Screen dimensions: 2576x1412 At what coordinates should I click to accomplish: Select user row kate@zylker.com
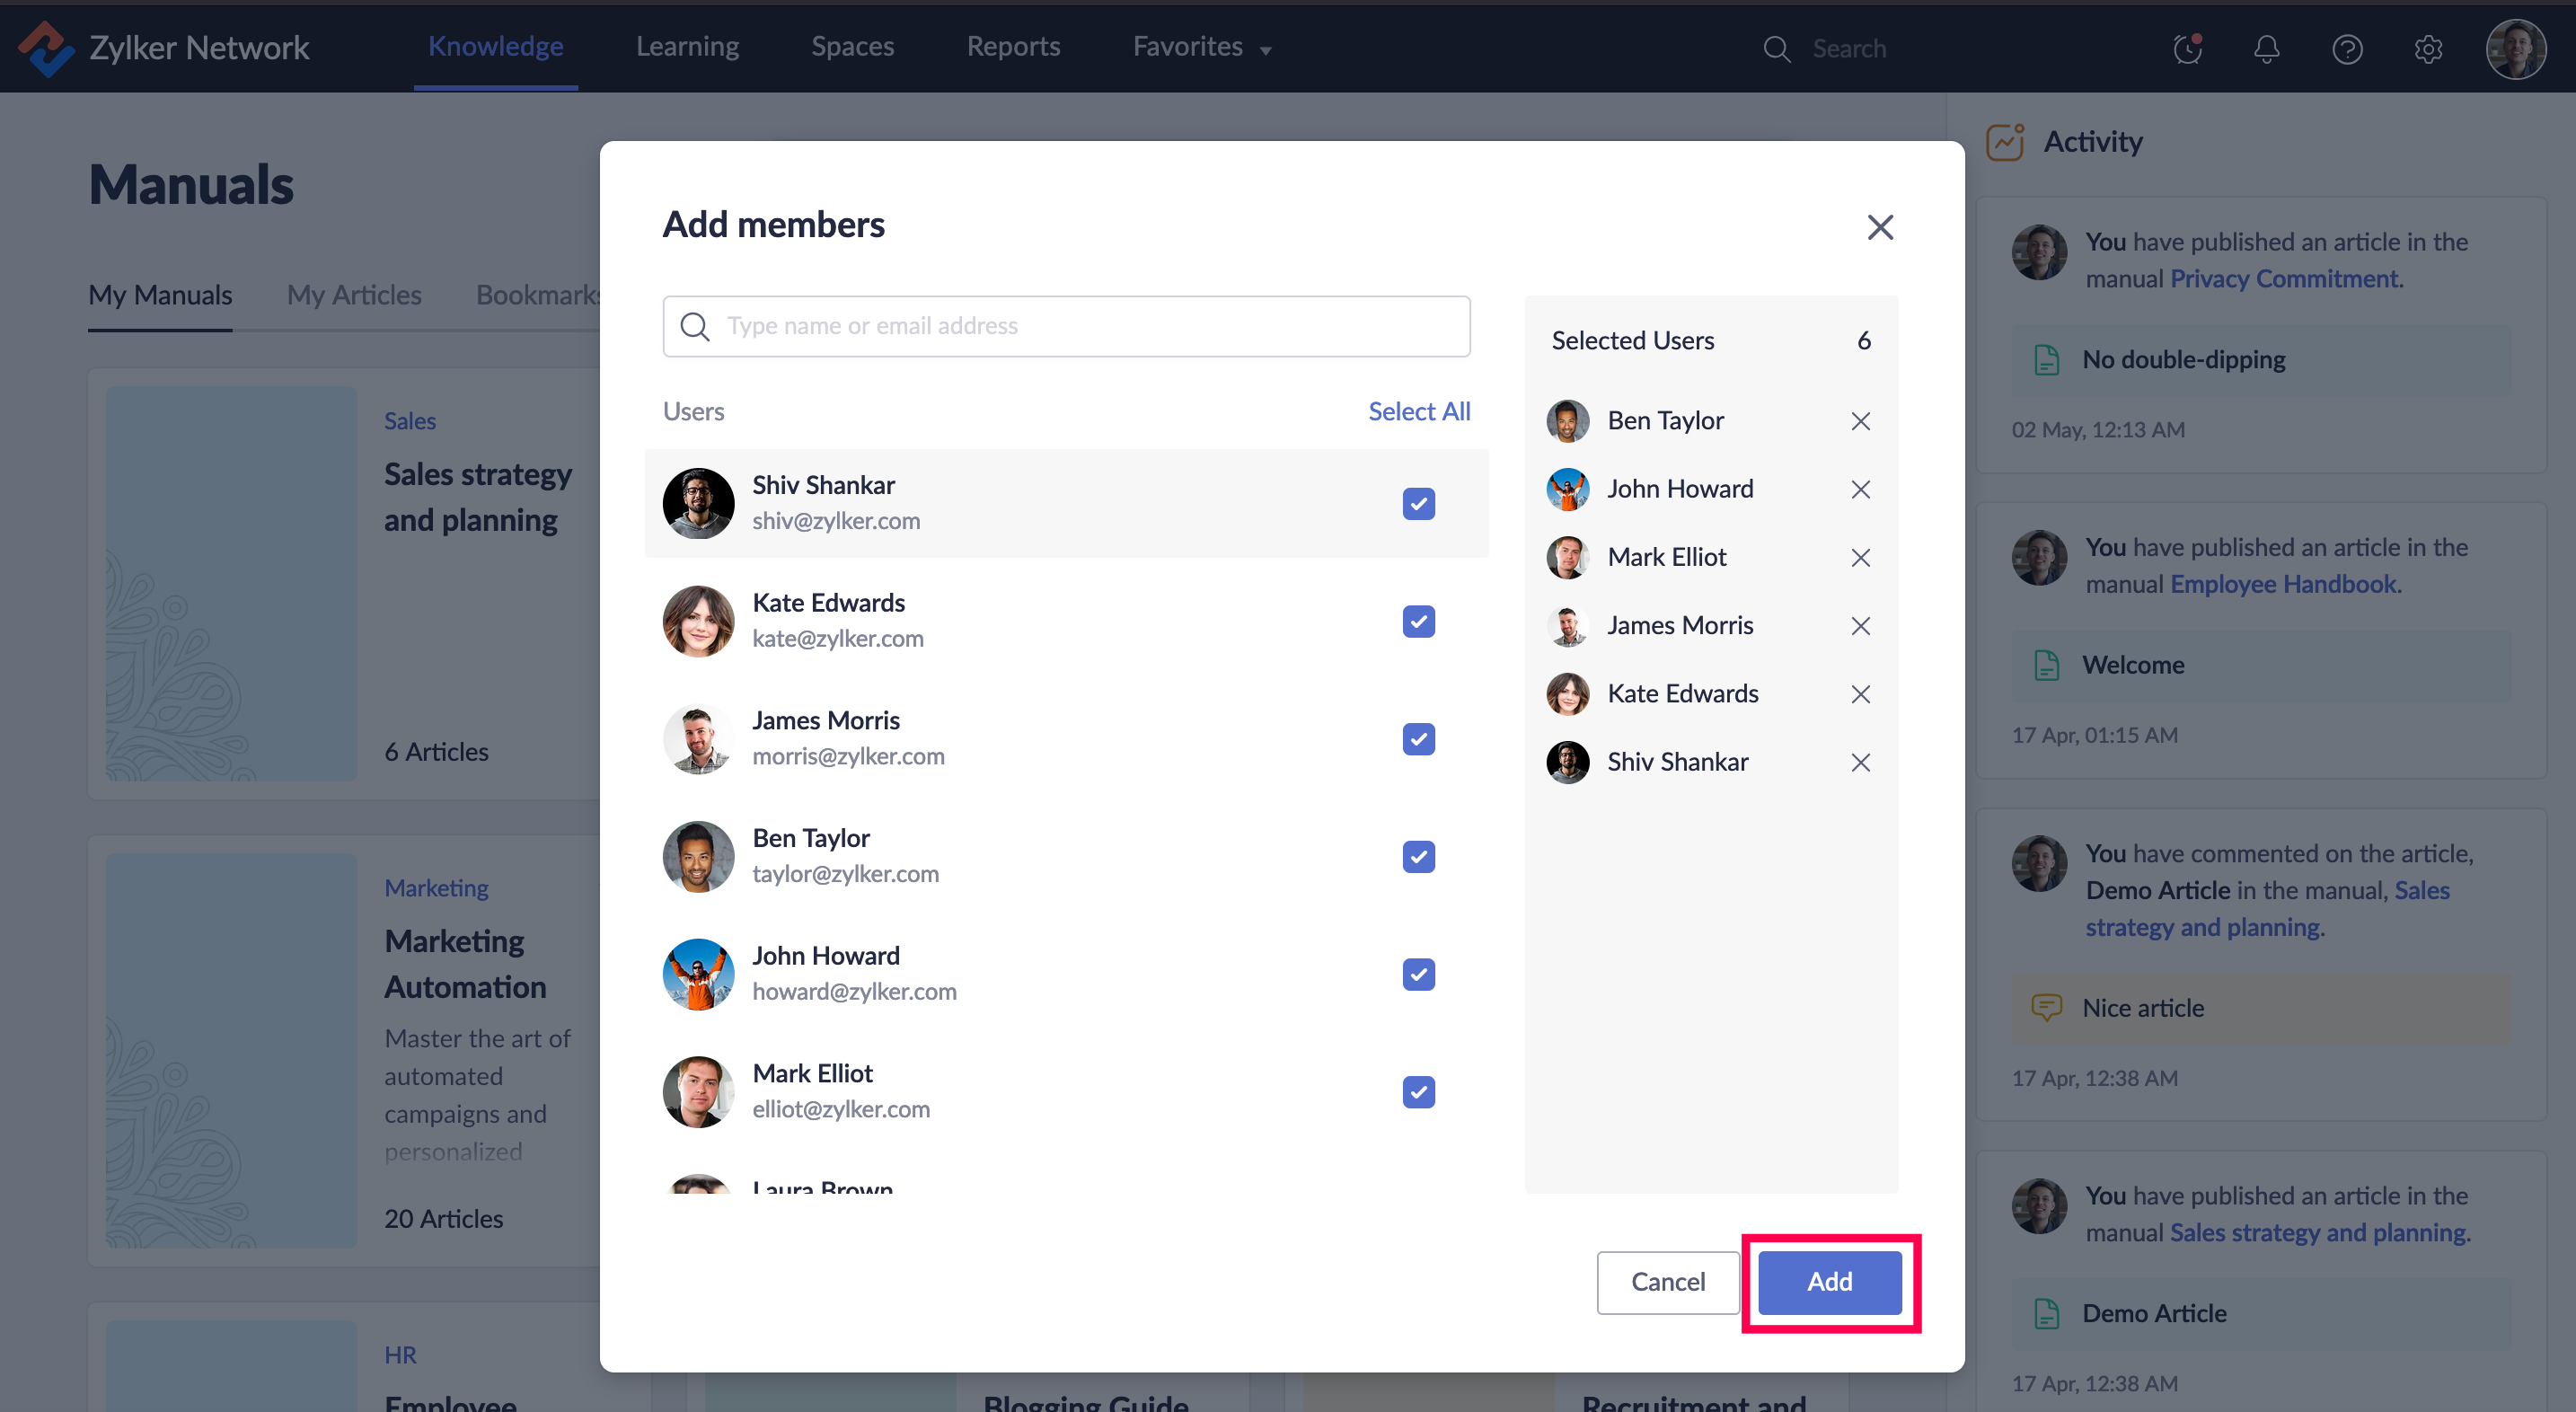tap(1066, 621)
